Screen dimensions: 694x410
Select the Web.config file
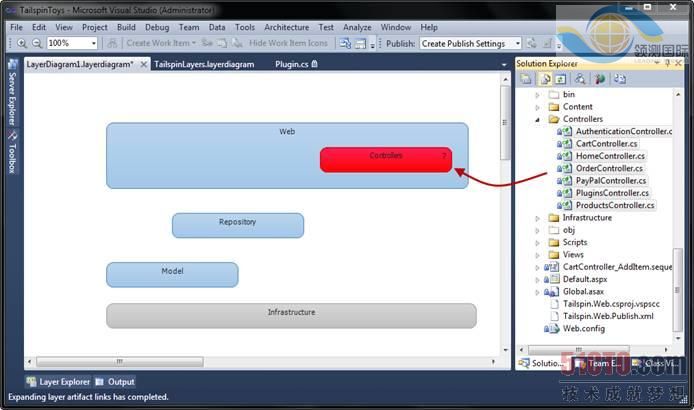583,328
